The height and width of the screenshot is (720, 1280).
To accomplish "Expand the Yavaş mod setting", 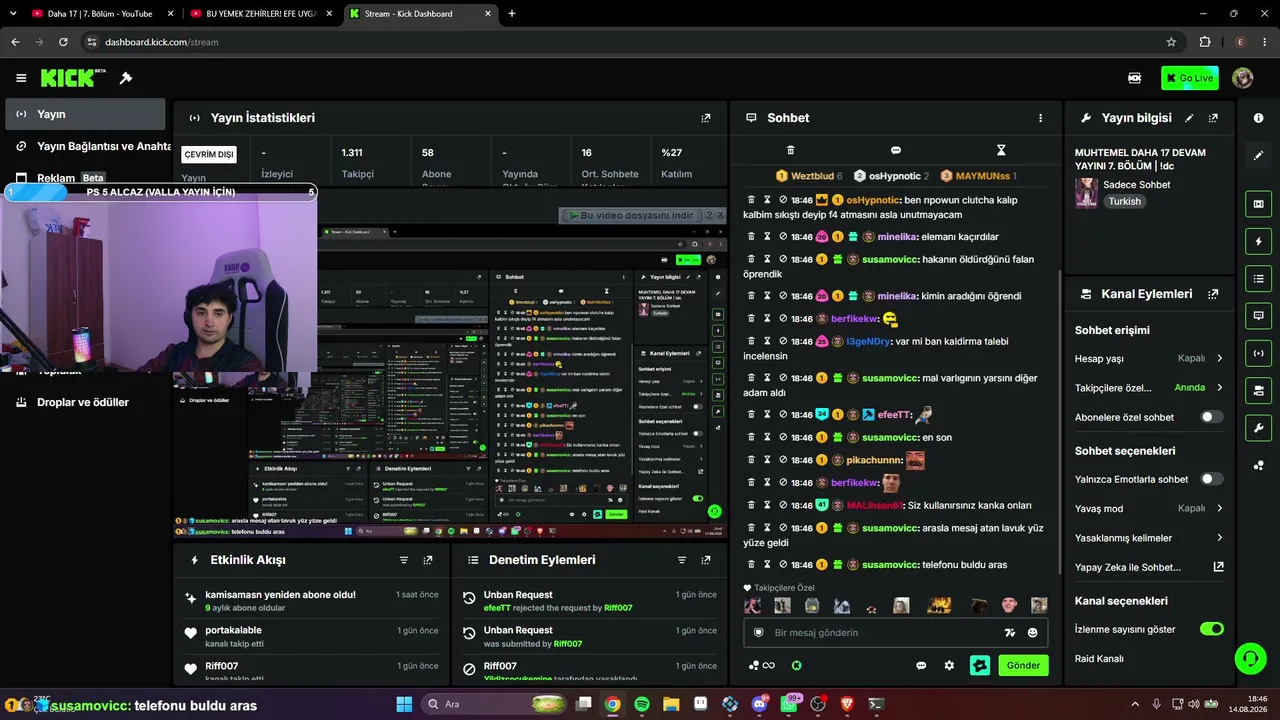I will tap(1149, 508).
